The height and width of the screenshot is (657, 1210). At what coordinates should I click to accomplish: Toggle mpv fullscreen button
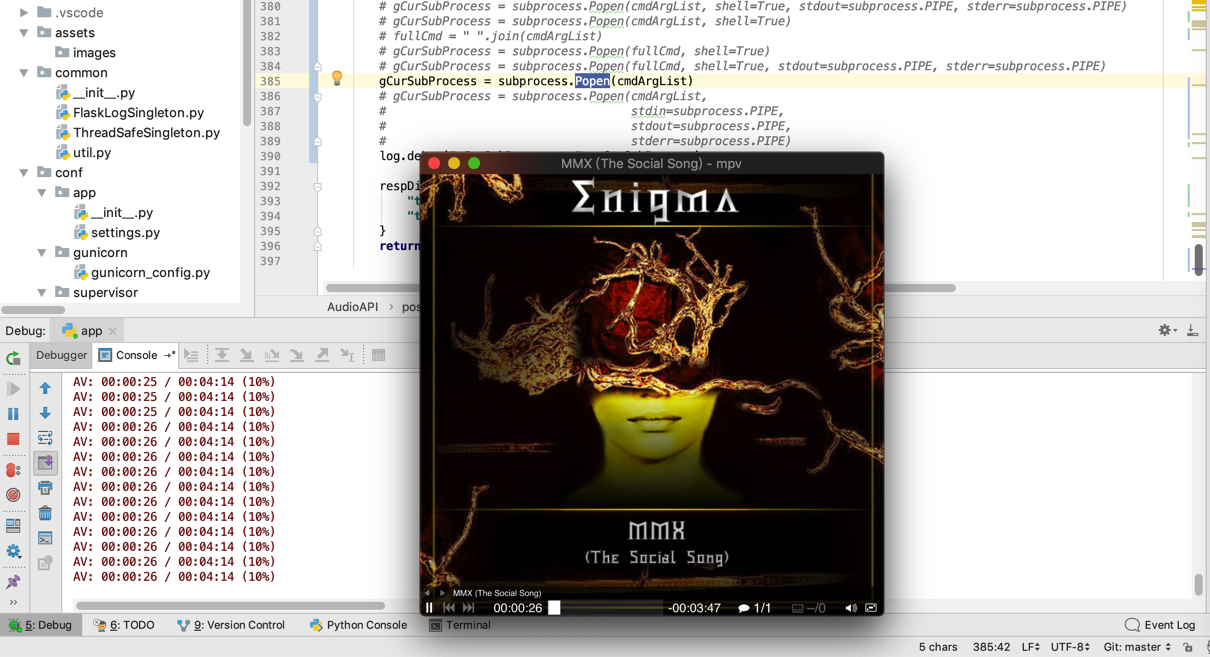click(x=871, y=608)
